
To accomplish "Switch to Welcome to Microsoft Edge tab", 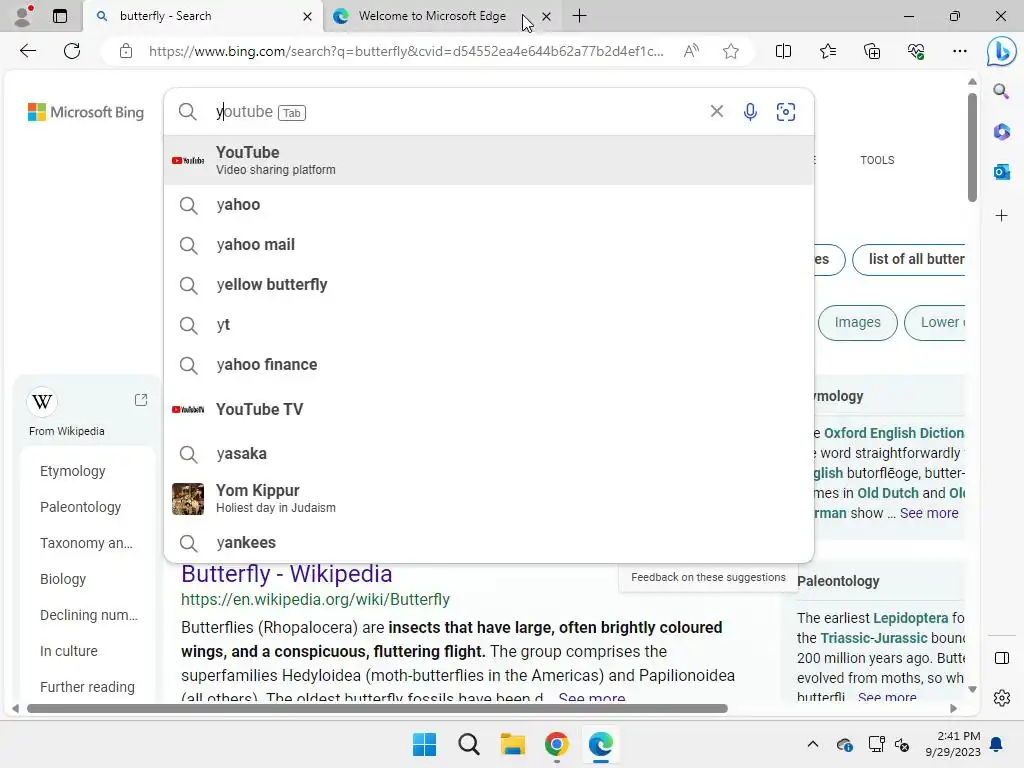I will pos(432,16).
